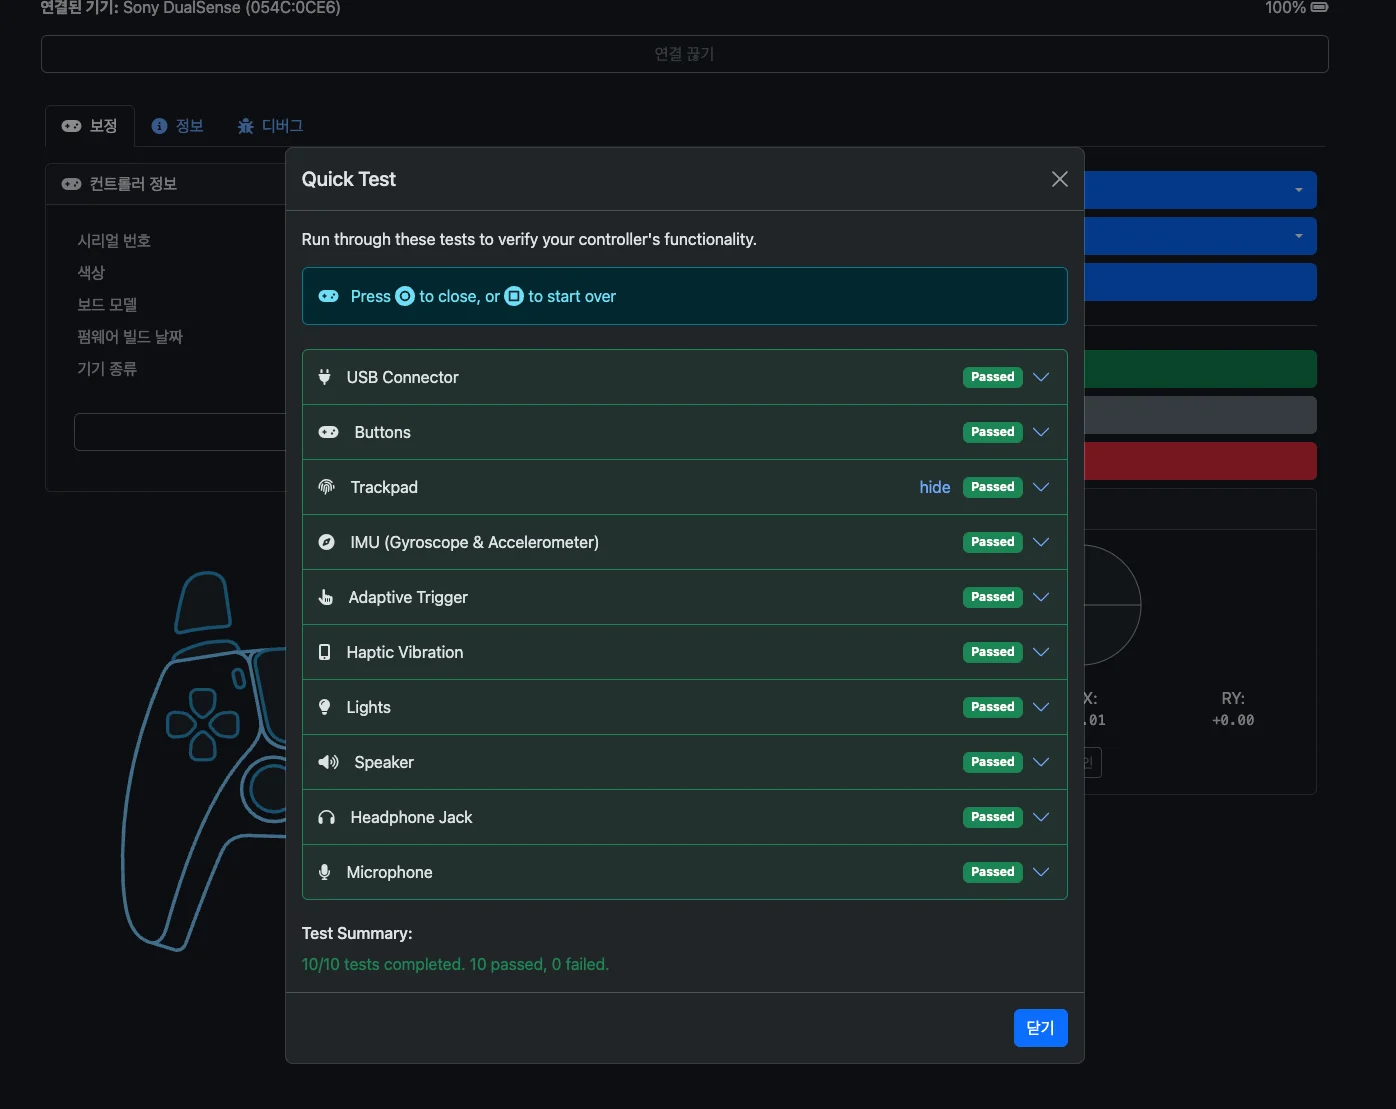Click the 펌웨어 빌드 날짜 label

coord(130,337)
